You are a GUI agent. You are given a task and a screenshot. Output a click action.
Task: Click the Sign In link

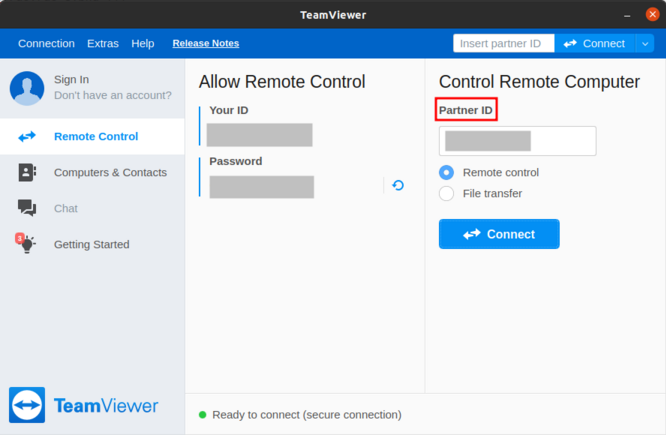[x=71, y=79]
